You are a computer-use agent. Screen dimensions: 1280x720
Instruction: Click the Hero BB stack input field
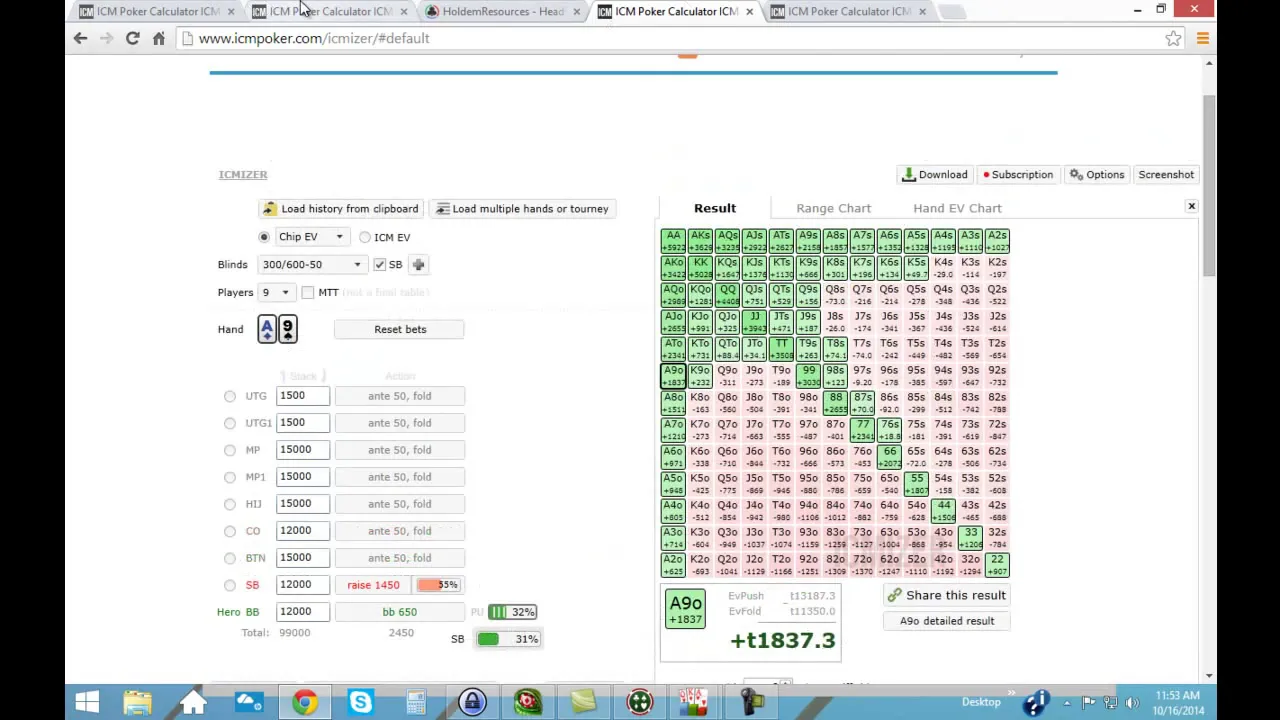[302, 612]
